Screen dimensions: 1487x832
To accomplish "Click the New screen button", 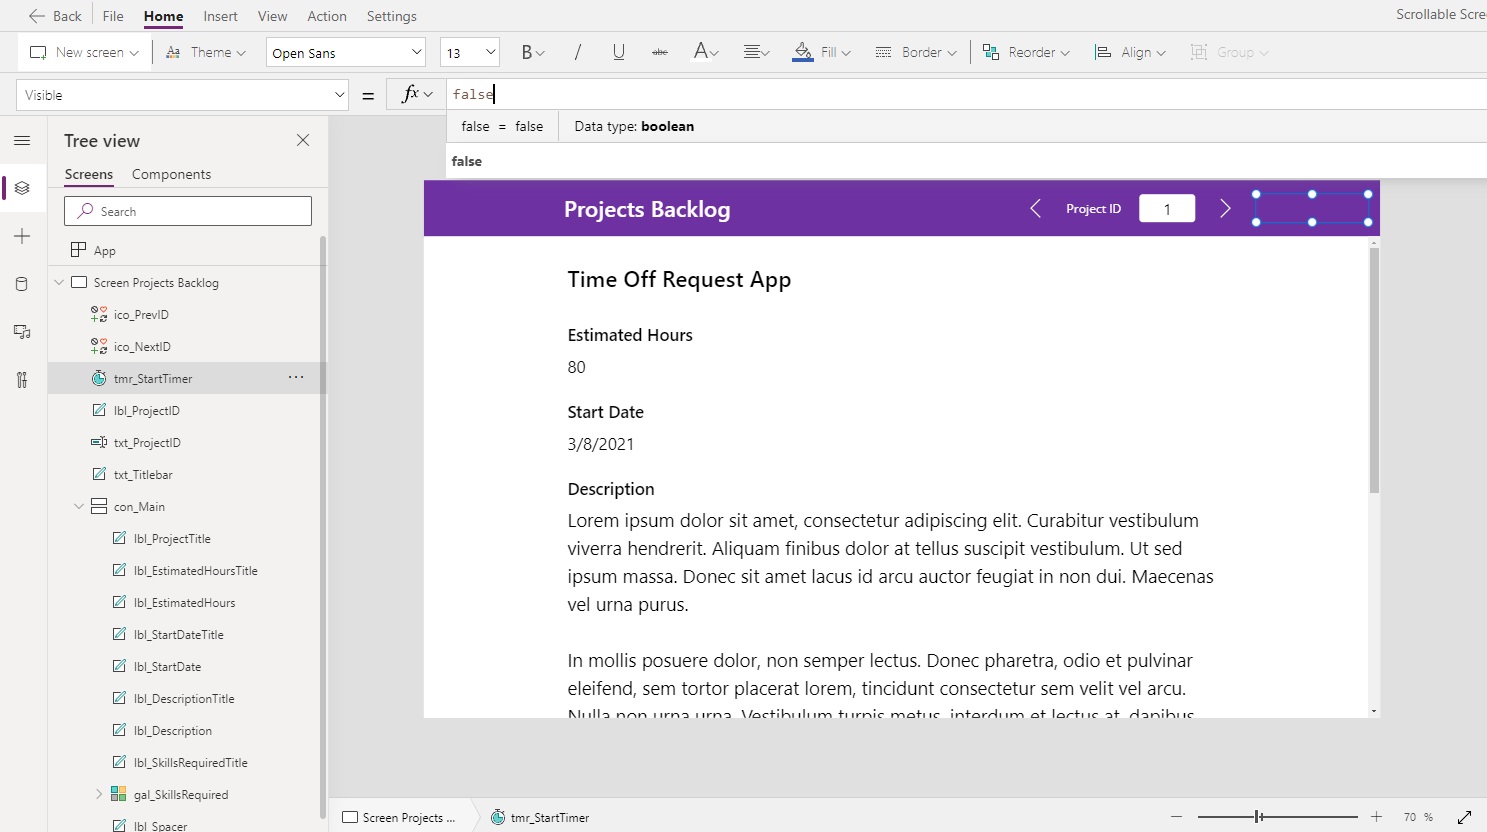I will pos(83,52).
